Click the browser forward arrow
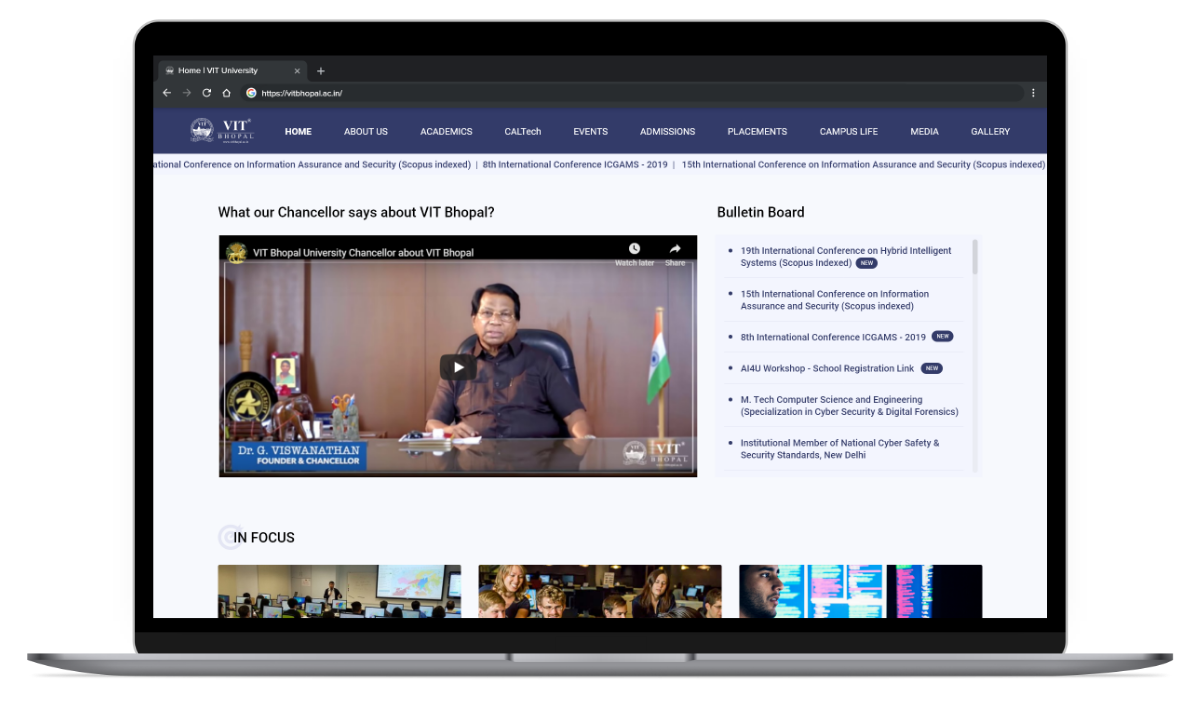Image resolution: width=1185 pixels, height=701 pixels. (187, 93)
